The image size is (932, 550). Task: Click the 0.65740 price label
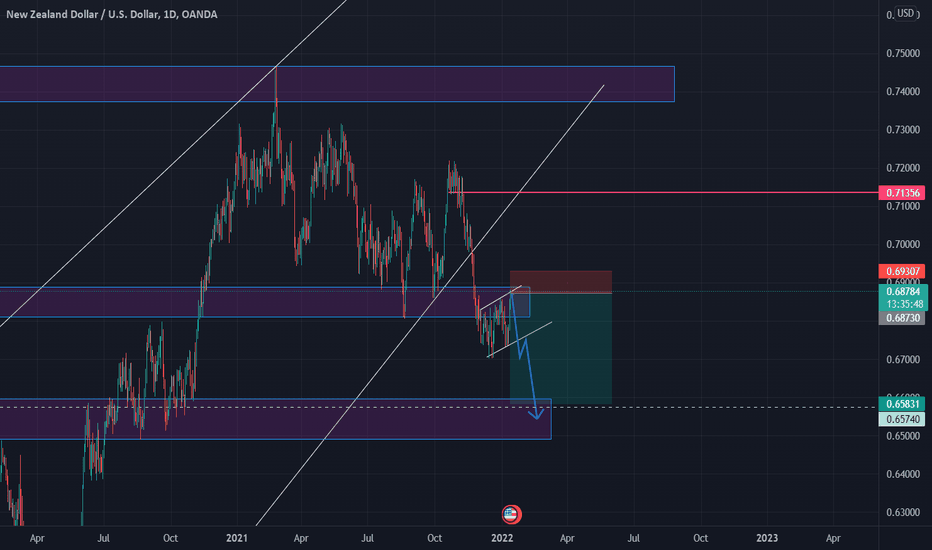click(x=902, y=419)
